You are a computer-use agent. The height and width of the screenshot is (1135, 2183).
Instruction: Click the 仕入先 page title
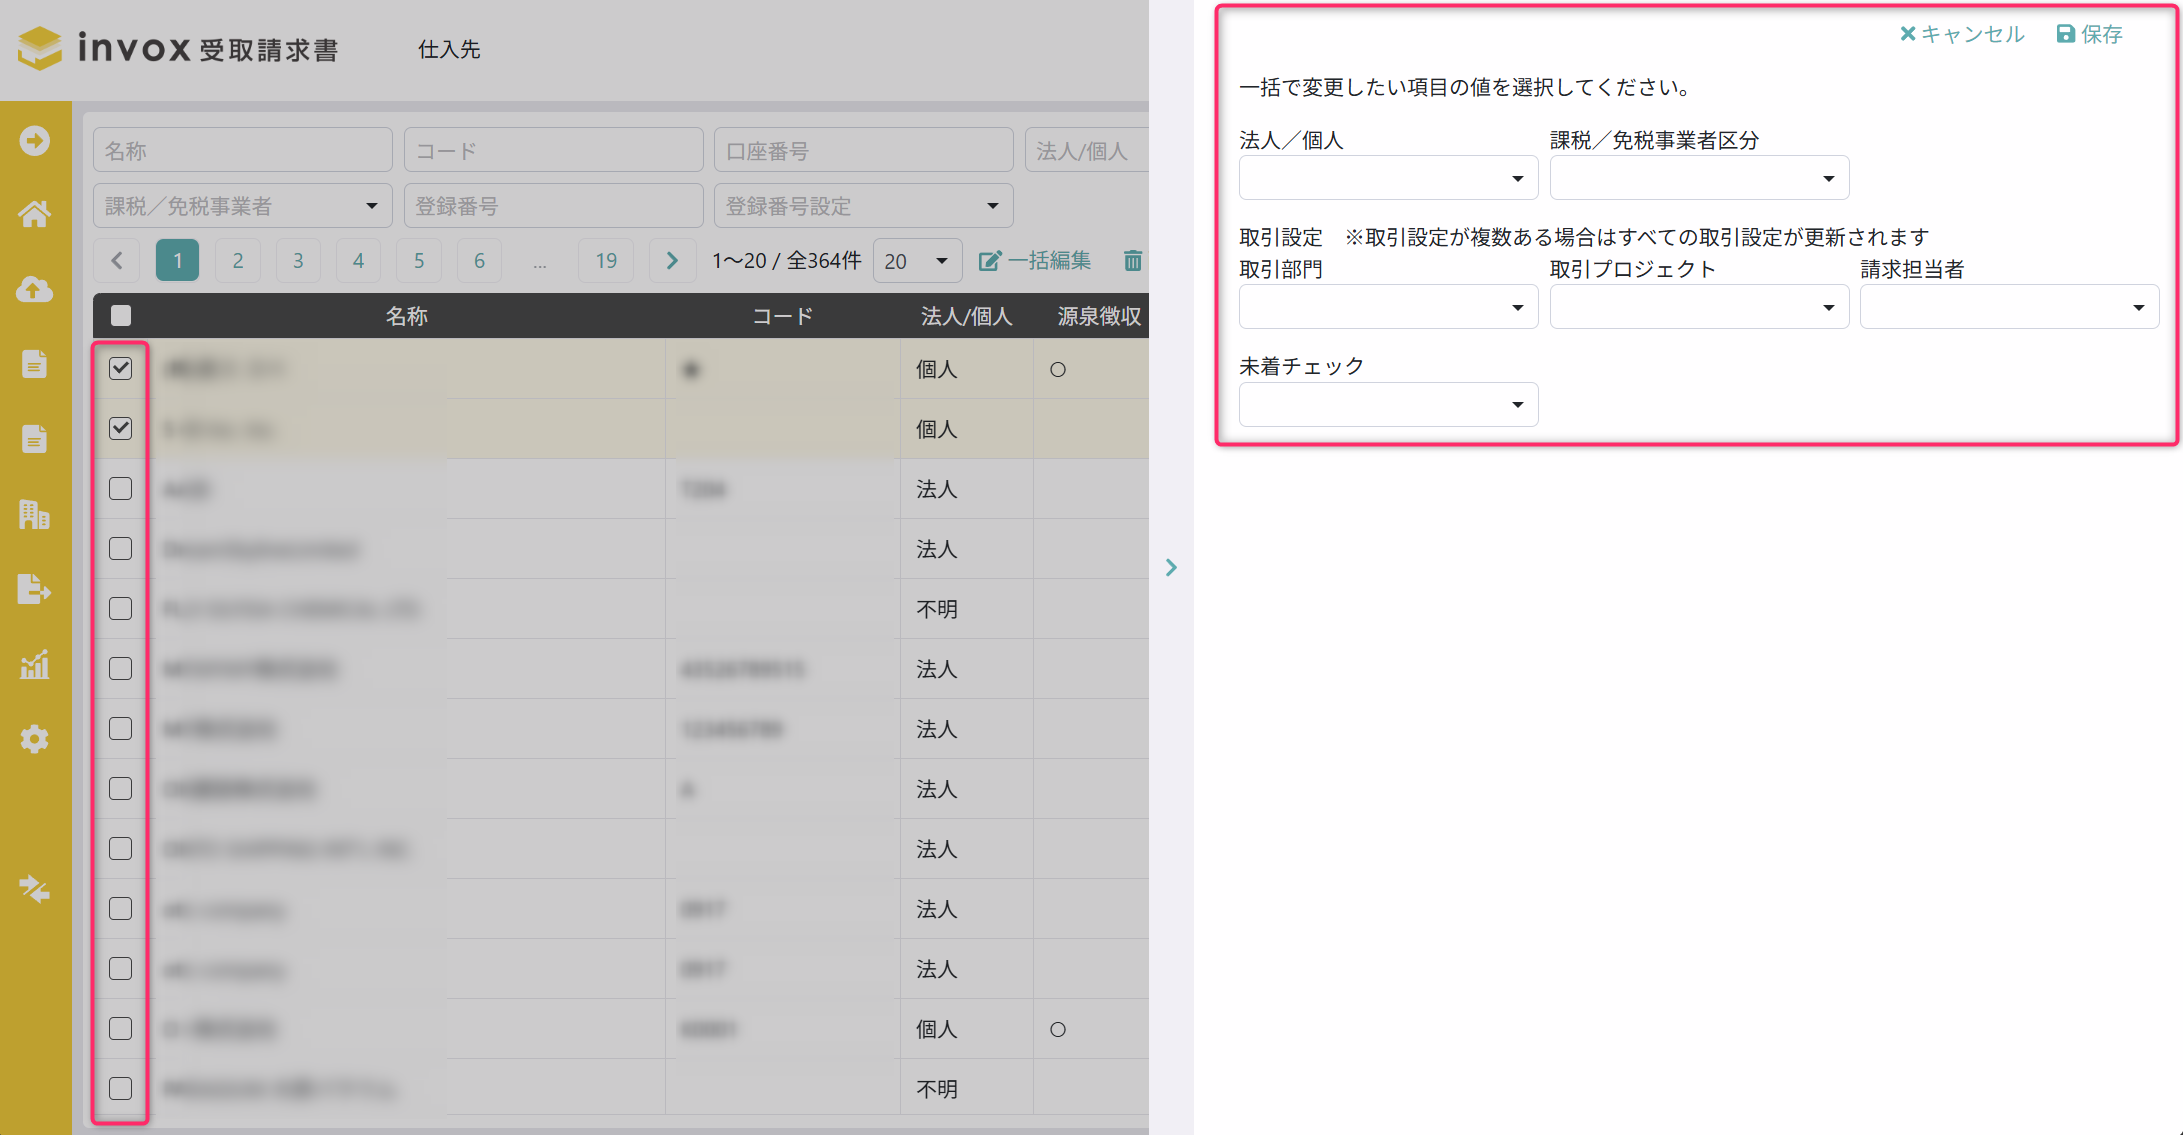tap(449, 49)
